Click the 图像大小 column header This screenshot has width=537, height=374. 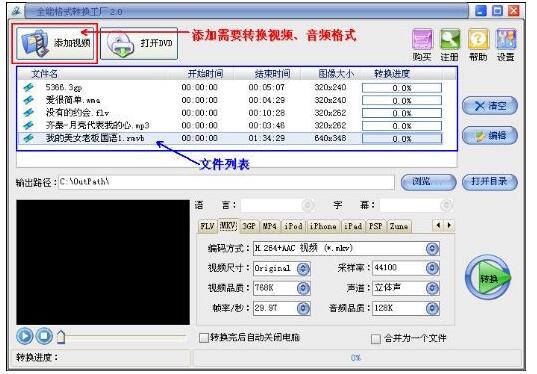pos(336,74)
